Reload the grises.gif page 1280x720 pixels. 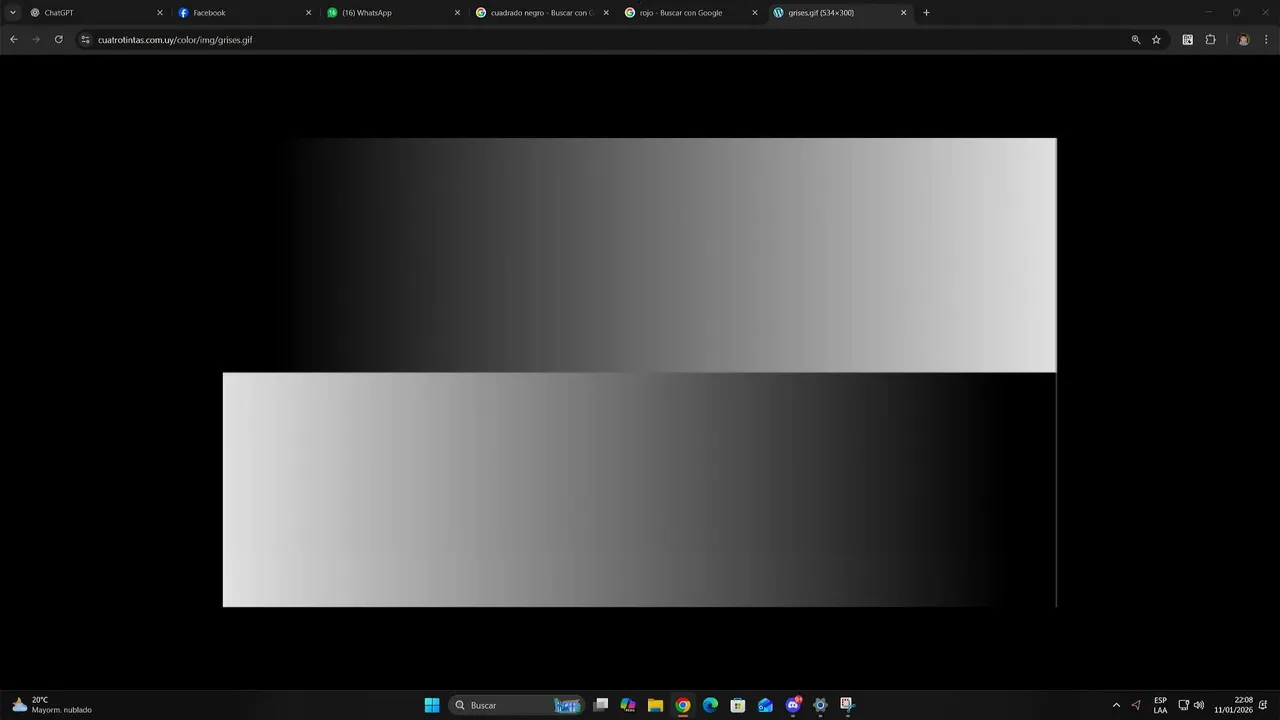[59, 40]
